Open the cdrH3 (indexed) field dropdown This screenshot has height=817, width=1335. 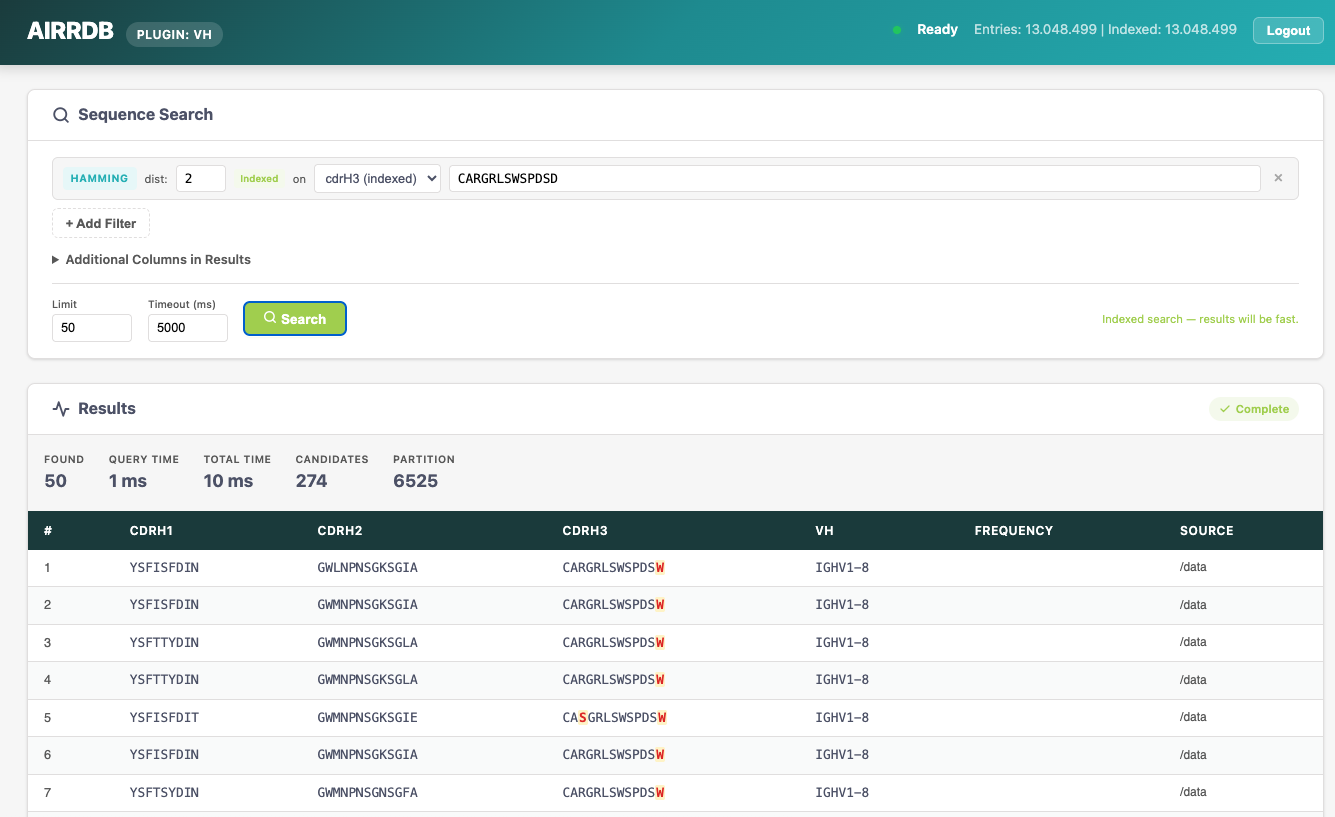[377, 177]
